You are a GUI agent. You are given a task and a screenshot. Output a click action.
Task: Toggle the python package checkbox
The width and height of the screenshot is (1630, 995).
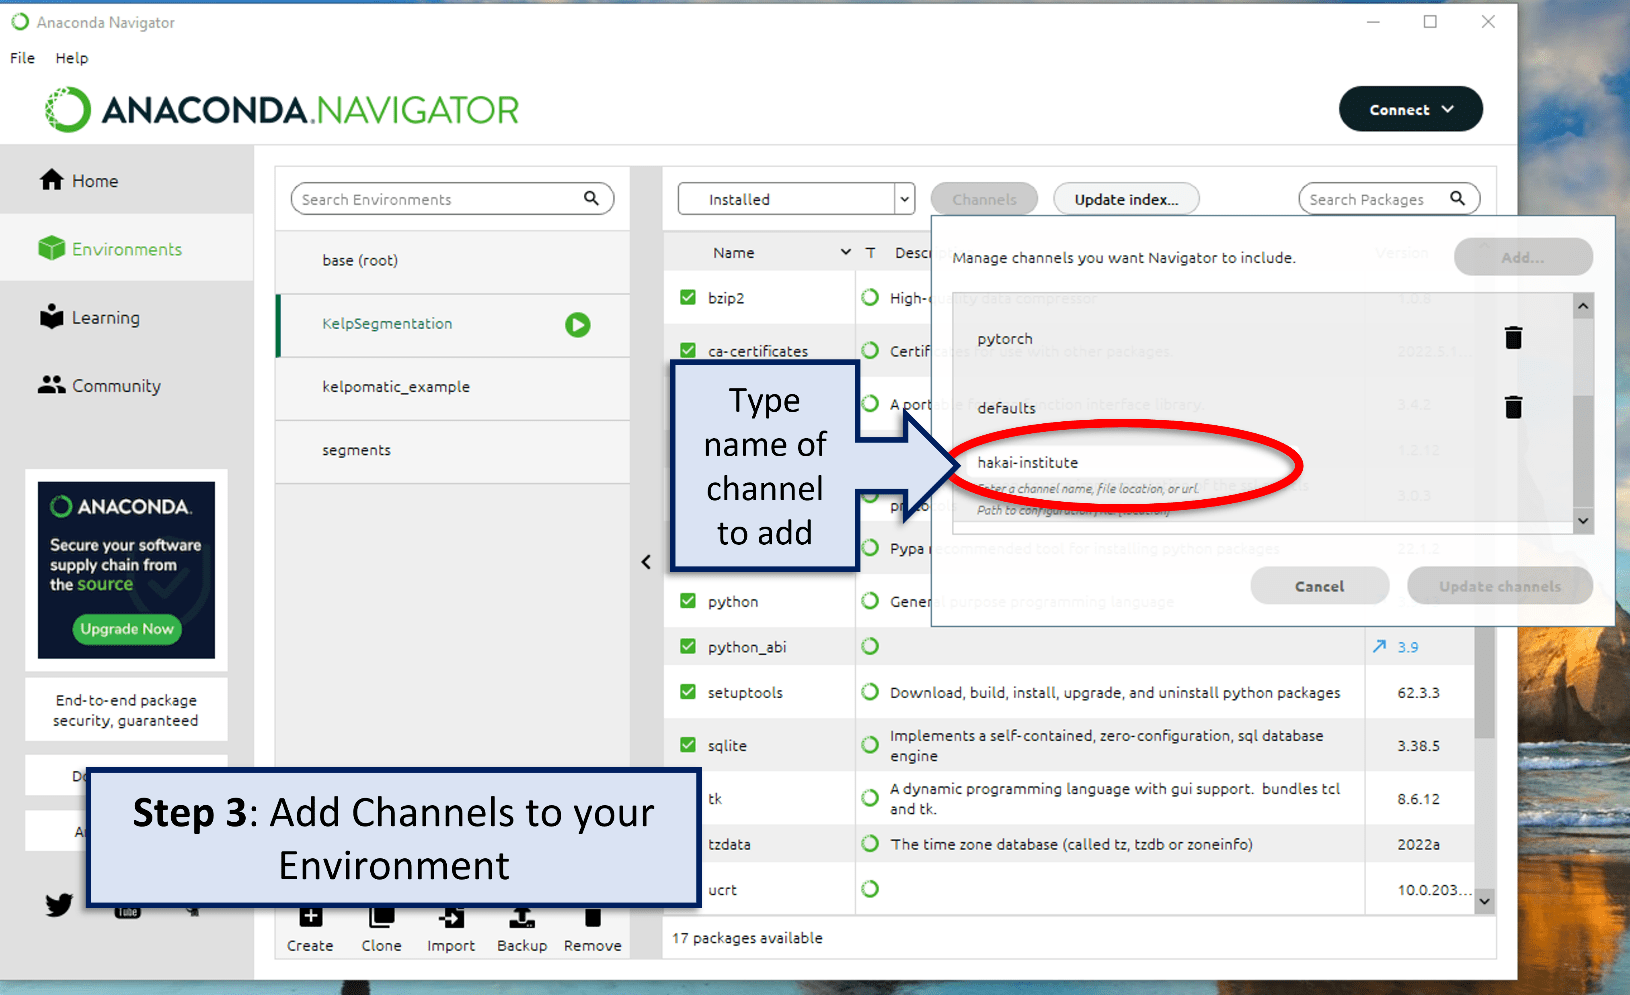point(688,601)
